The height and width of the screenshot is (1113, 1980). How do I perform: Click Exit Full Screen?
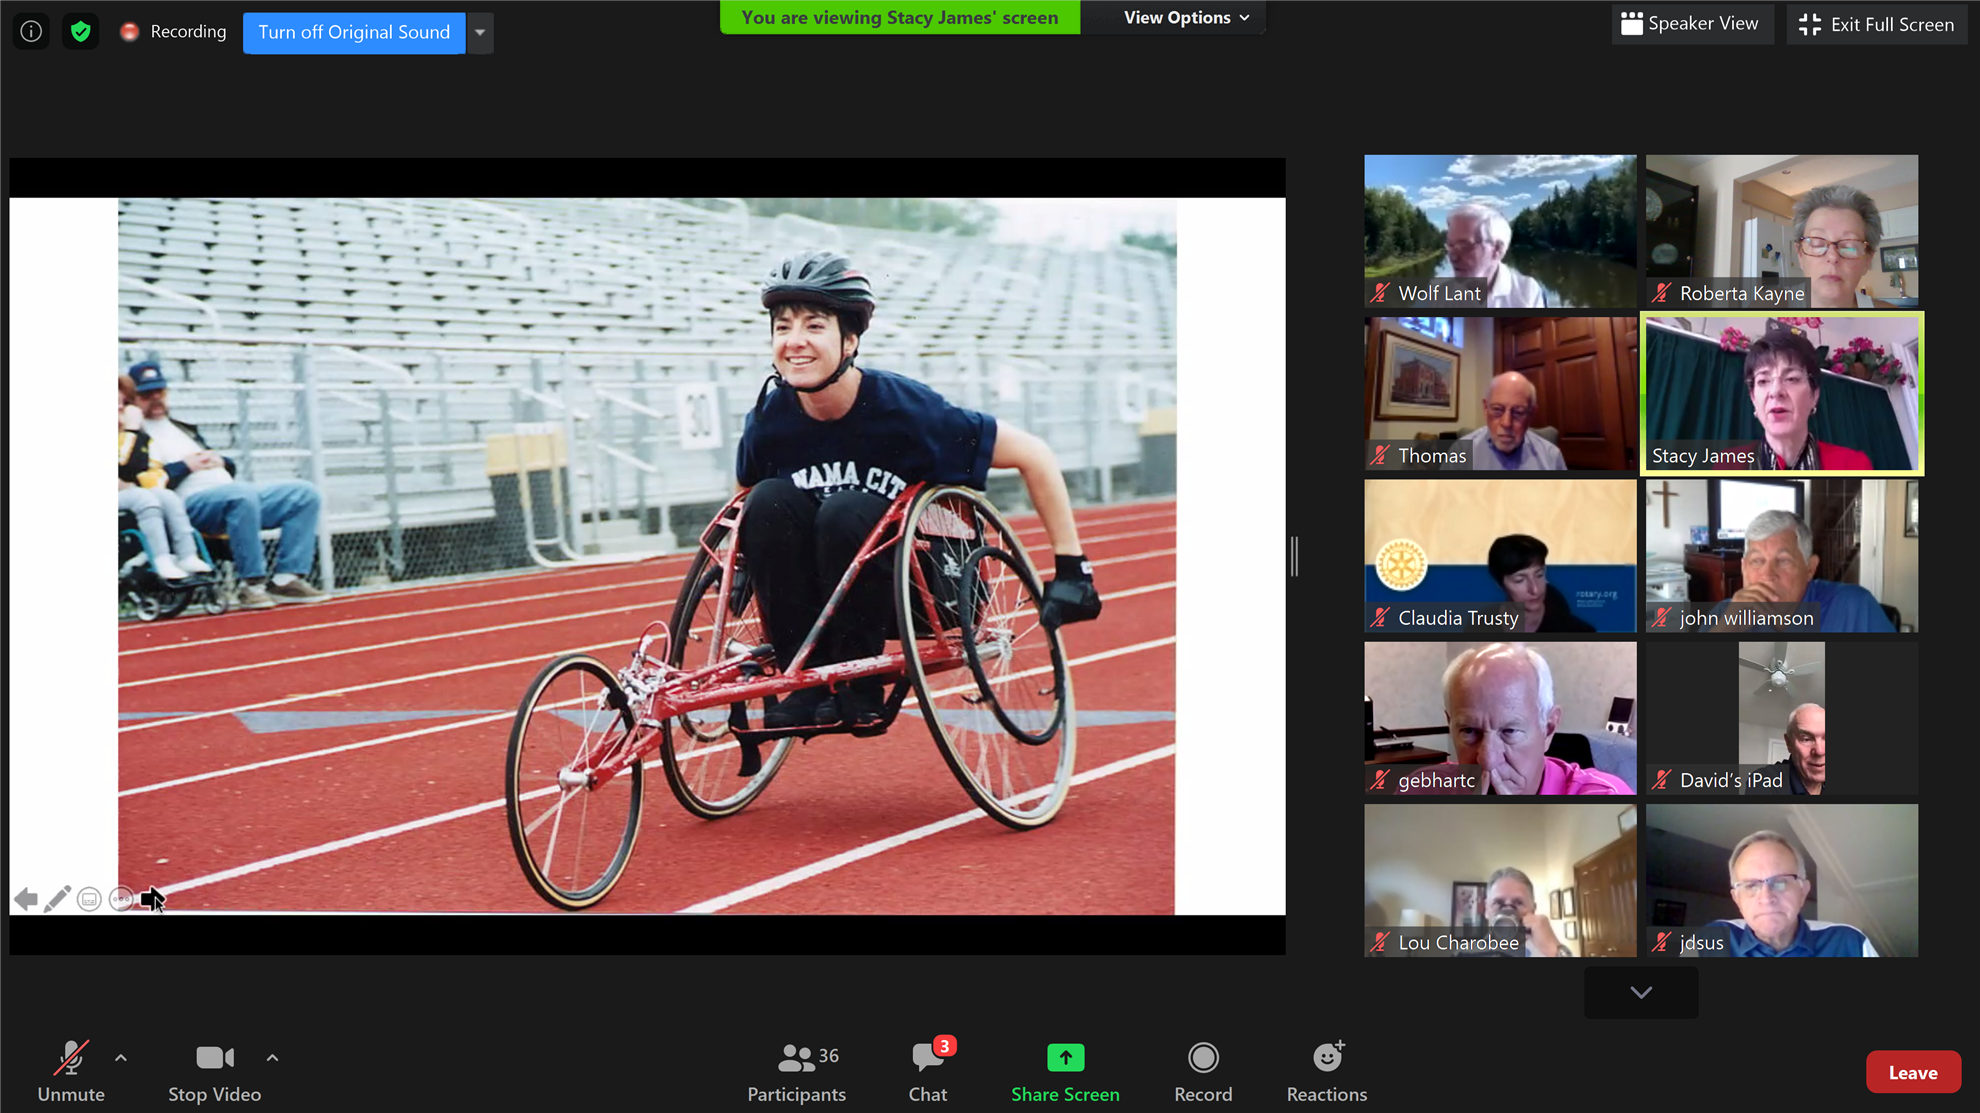click(x=1876, y=24)
